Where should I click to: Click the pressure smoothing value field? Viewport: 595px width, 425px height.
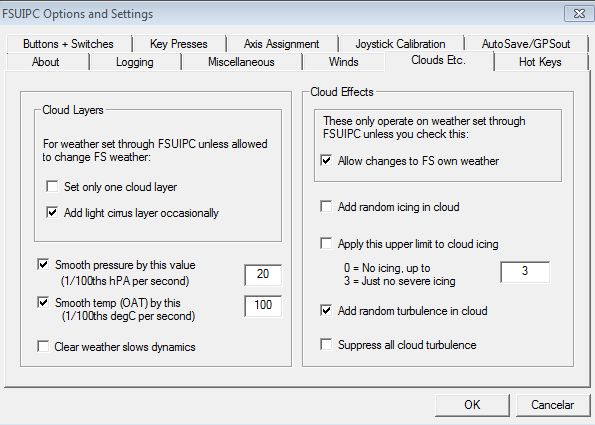click(263, 274)
